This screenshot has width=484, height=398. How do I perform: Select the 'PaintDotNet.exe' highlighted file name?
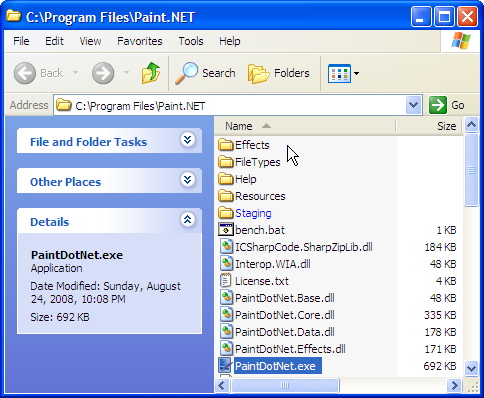click(x=278, y=366)
